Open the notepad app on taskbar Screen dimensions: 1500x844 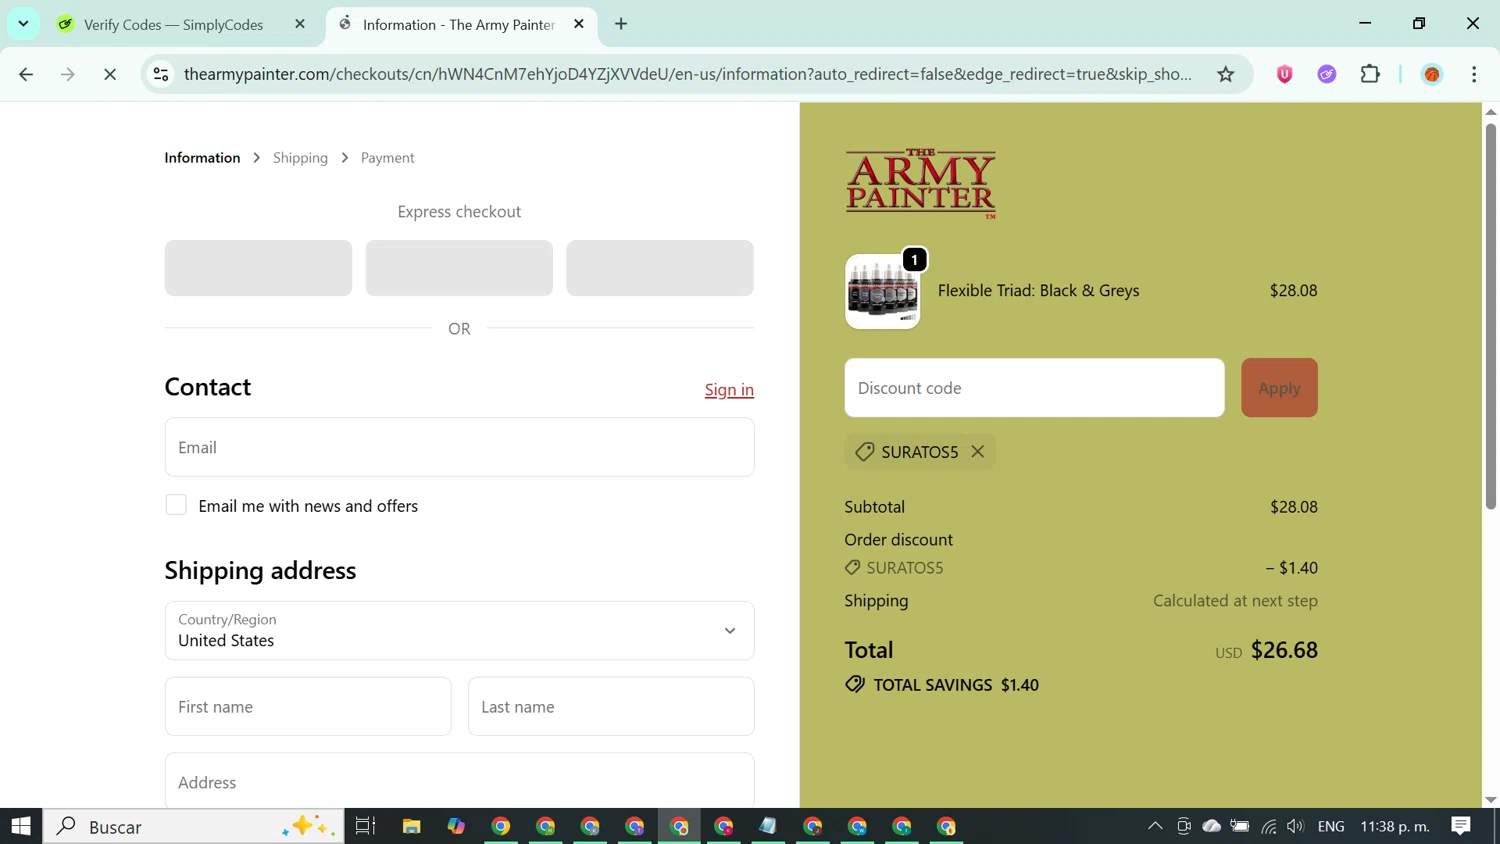click(x=768, y=826)
